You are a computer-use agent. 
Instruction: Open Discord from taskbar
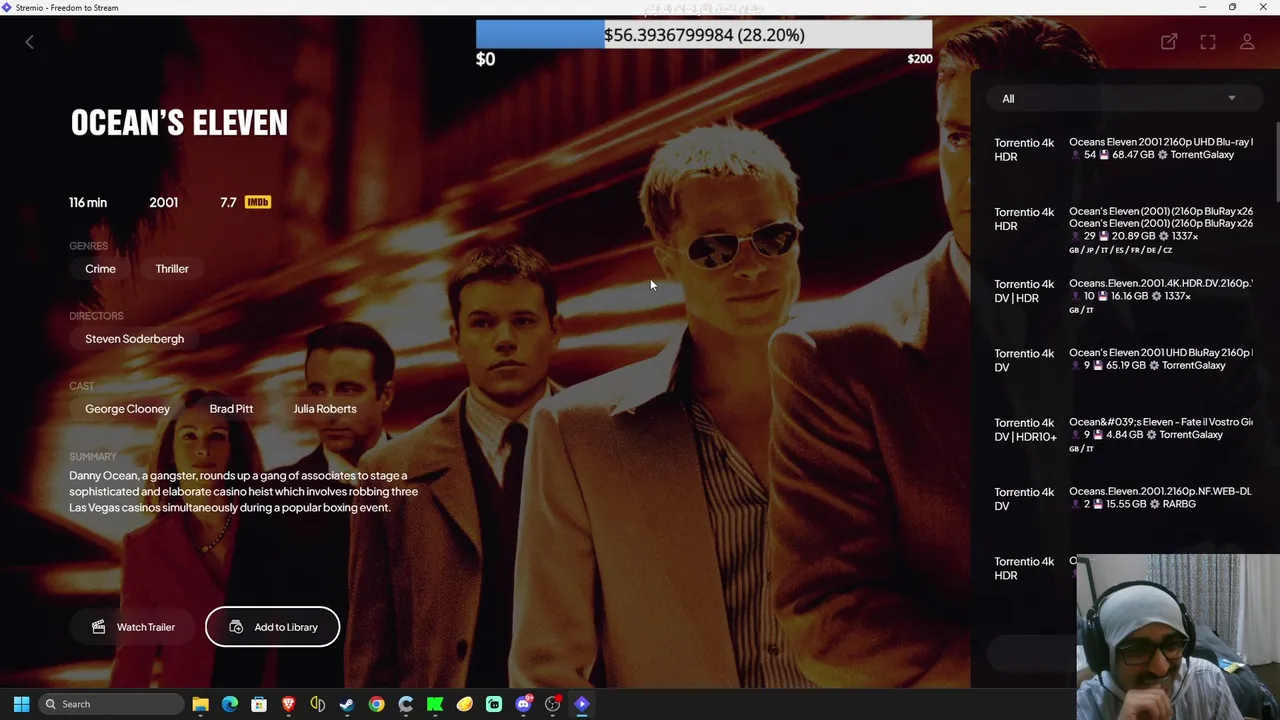[x=523, y=704]
